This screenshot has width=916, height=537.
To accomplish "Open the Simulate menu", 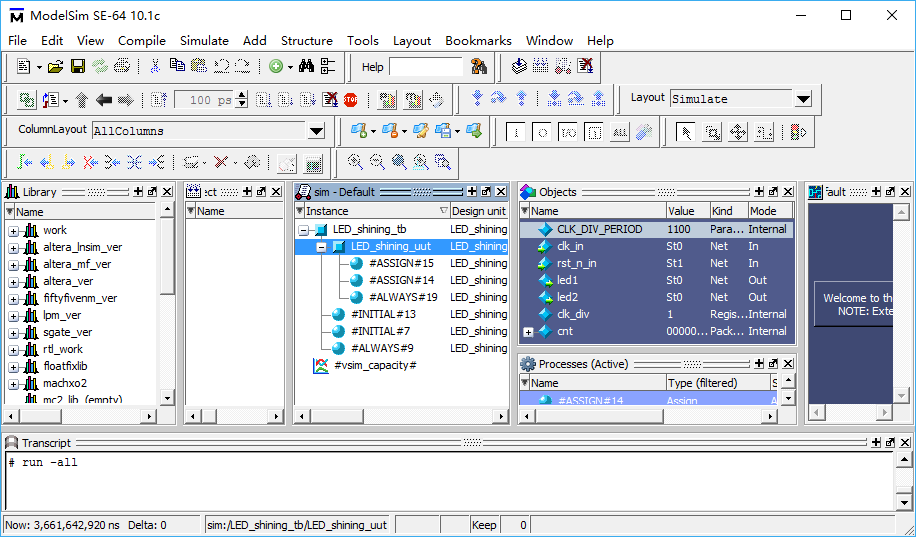I will pyautogui.click(x=204, y=40).
